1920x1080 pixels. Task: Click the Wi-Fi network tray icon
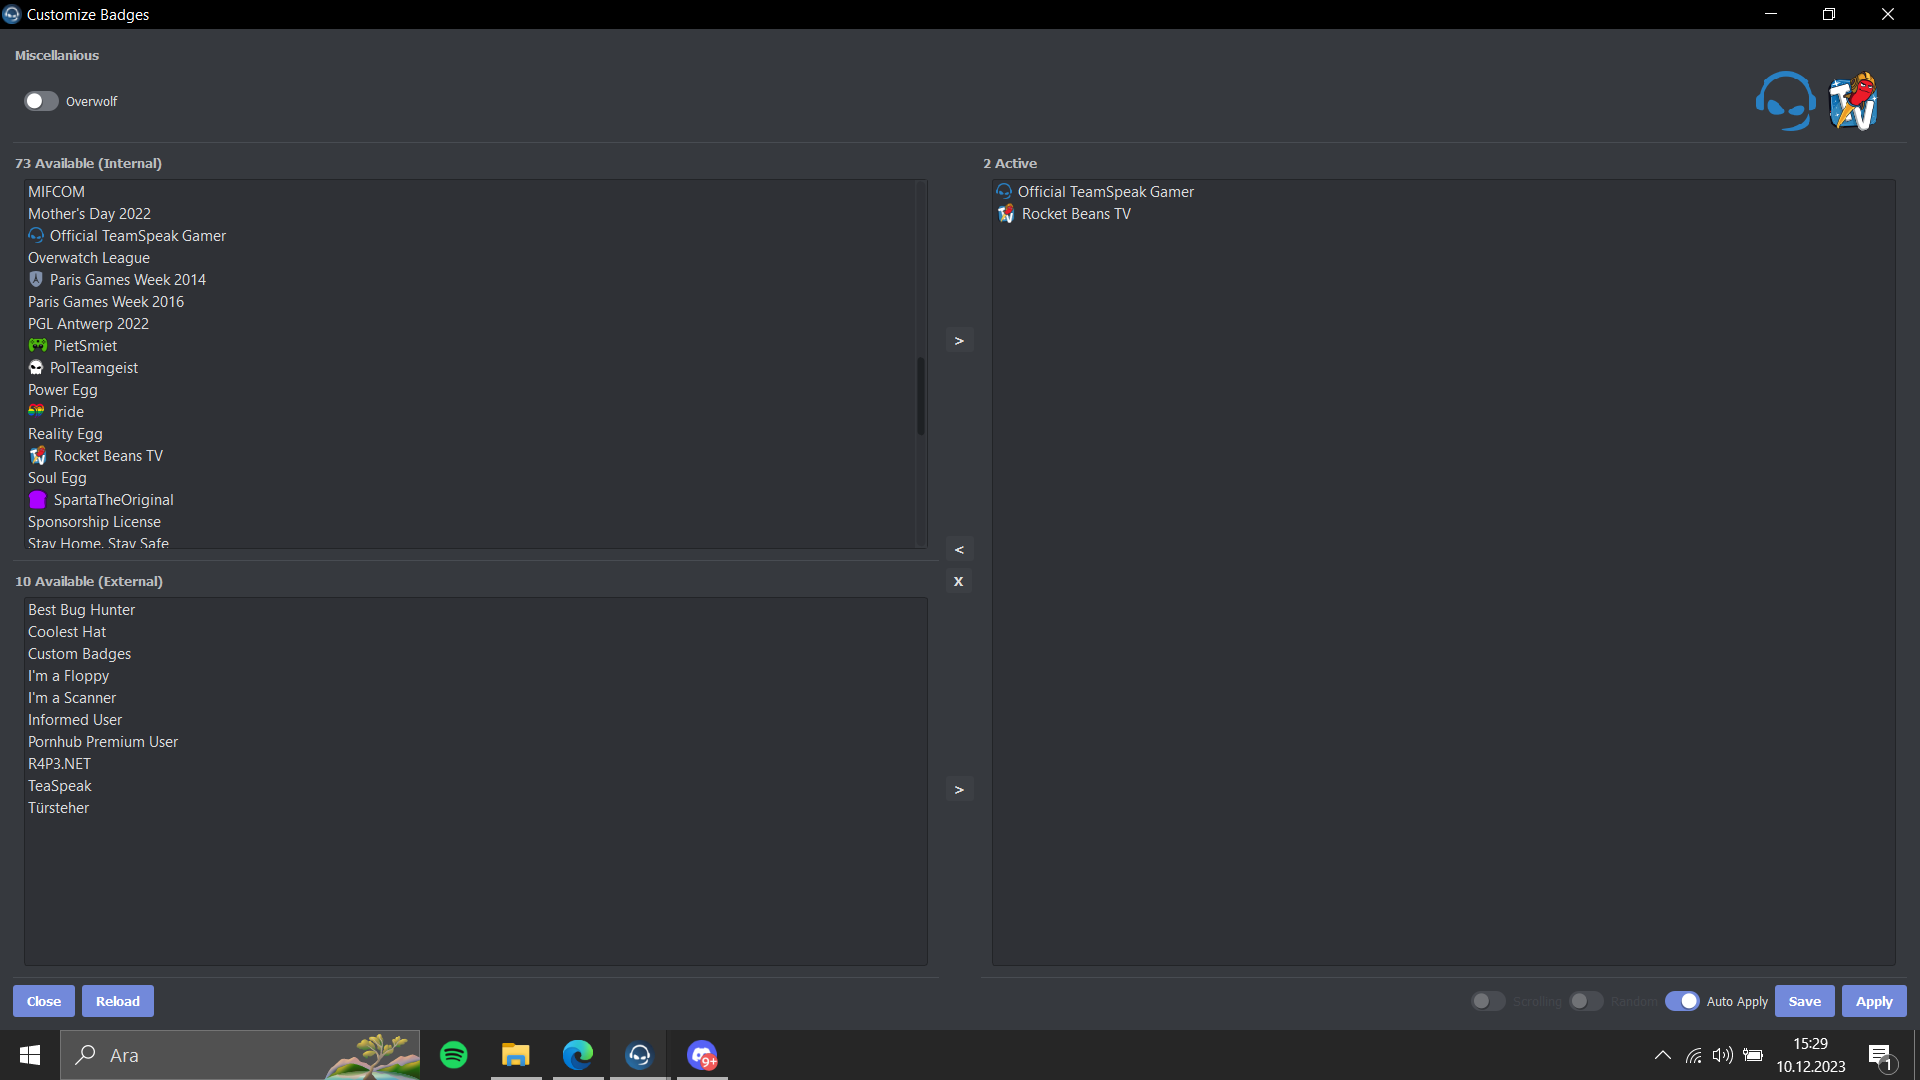[1693, 1055]
